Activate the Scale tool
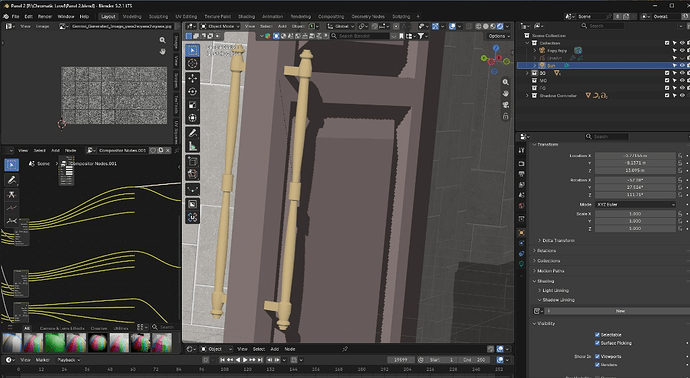Image resolution: width=690 pixels, height=378 pixels. tap(192, 105)
